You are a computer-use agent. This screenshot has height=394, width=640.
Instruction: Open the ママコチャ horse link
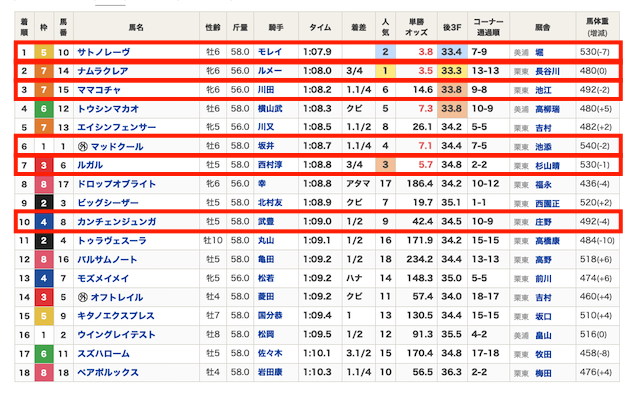click(99, 90)
